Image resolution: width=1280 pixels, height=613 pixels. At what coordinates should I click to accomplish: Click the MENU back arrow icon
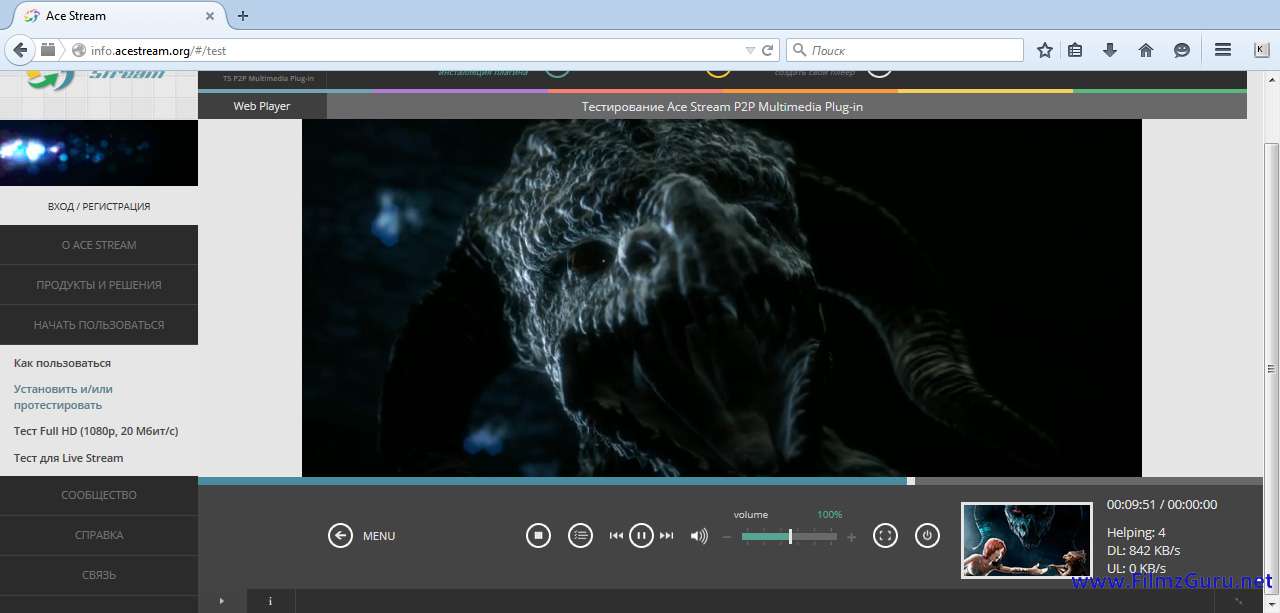[340, 536]
